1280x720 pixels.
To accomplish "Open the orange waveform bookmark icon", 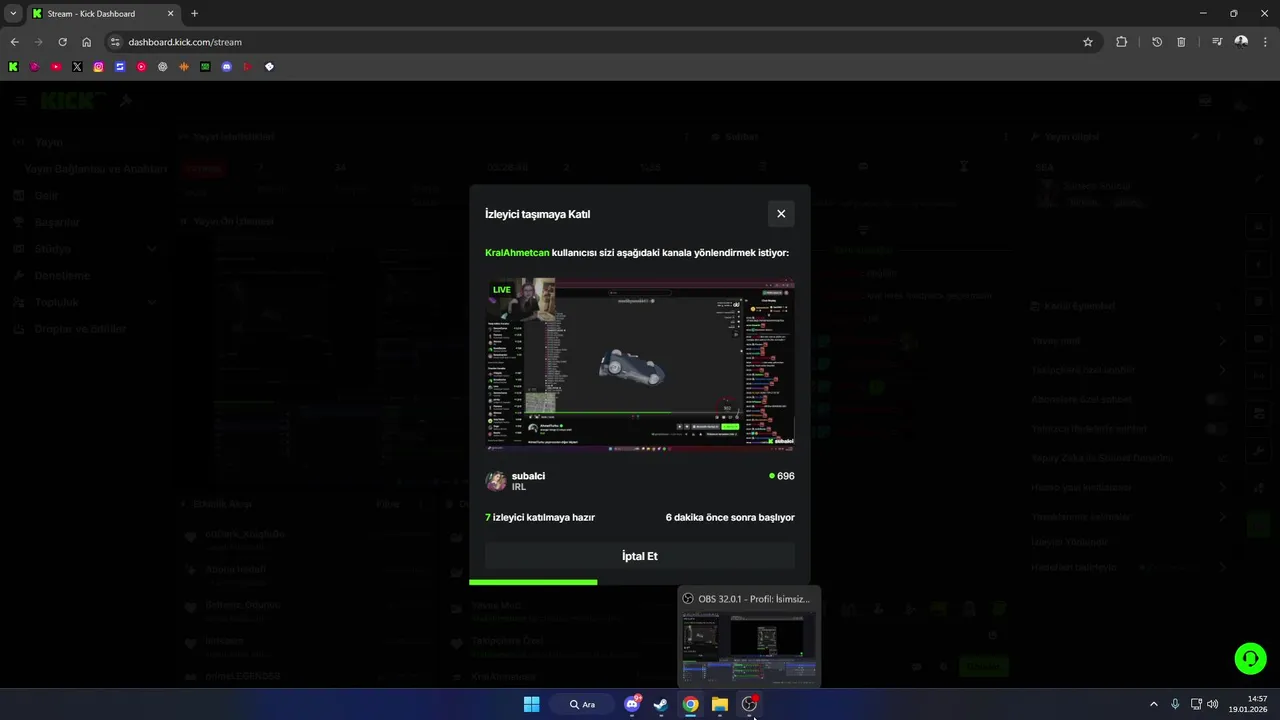I will 184,67.
